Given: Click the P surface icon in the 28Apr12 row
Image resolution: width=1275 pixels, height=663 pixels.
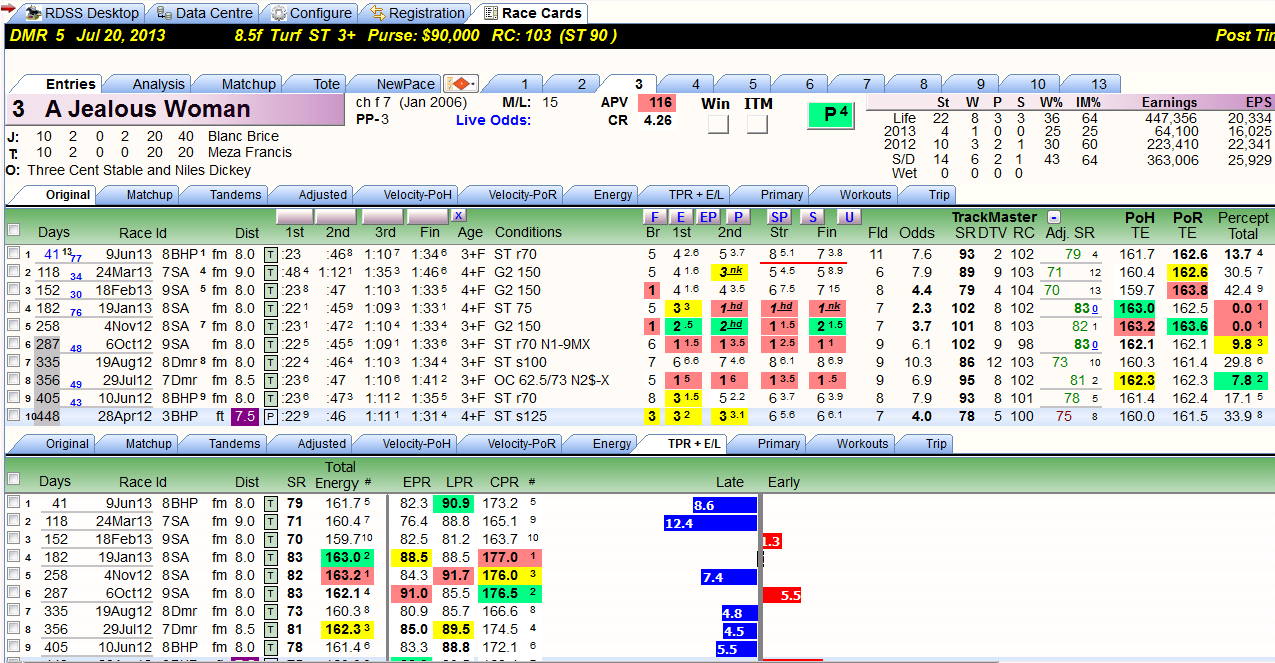Looking at the screenshot, I should (x=271, y=416).
